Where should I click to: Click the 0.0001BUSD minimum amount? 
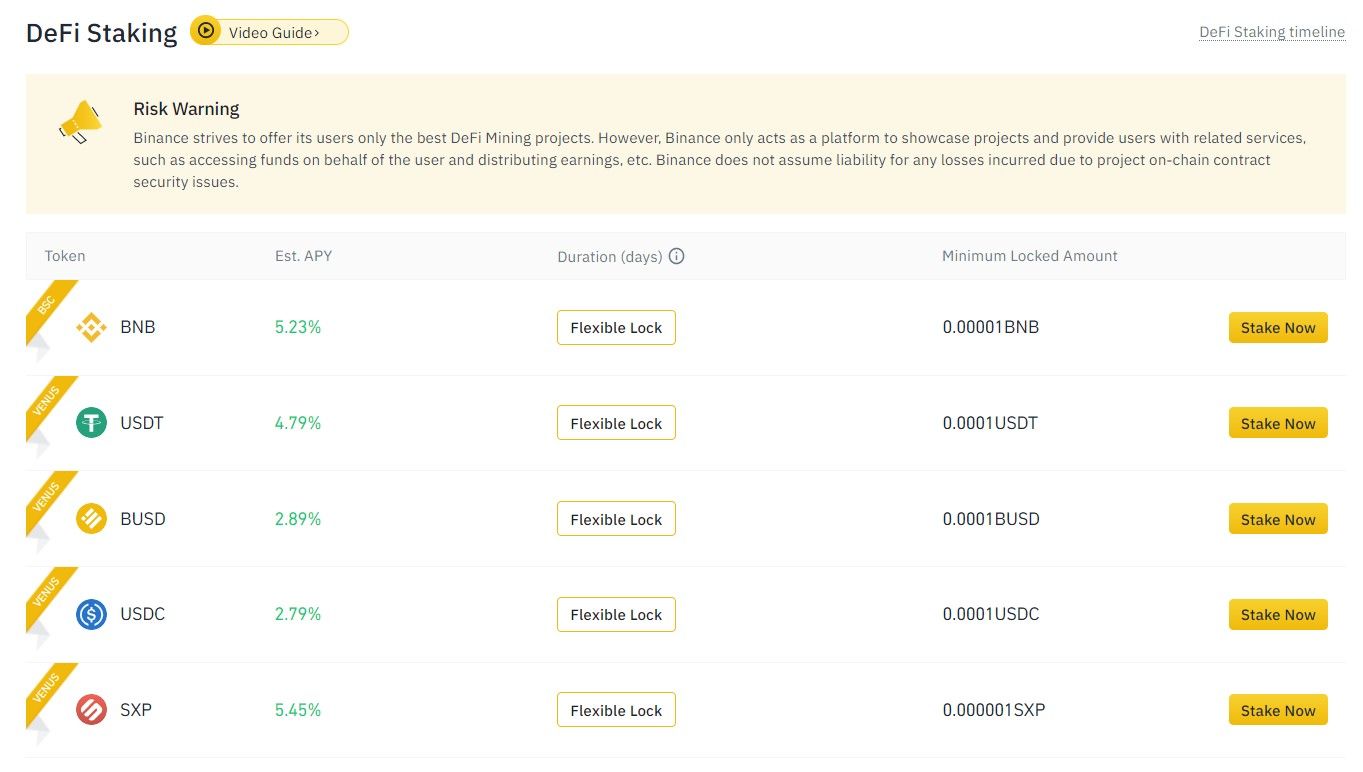(991, 519)
